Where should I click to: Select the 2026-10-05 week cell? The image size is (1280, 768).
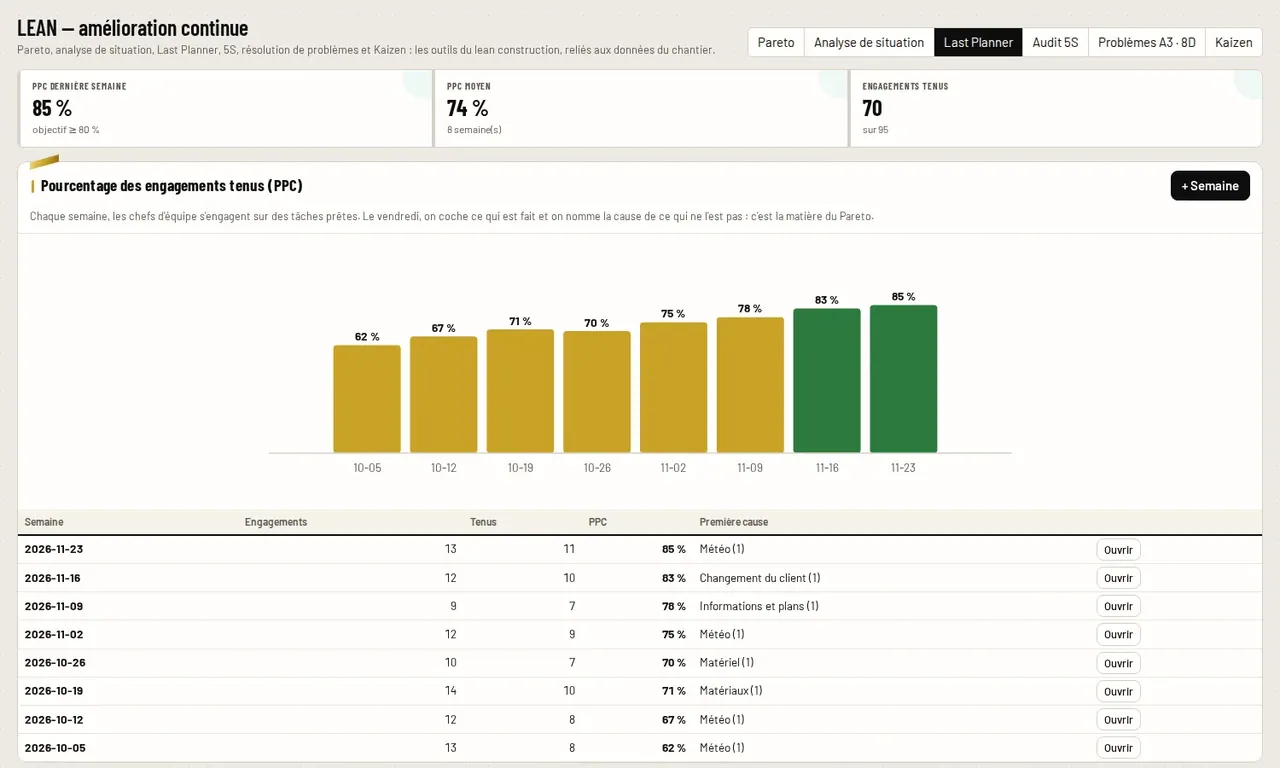pos(54,747)
